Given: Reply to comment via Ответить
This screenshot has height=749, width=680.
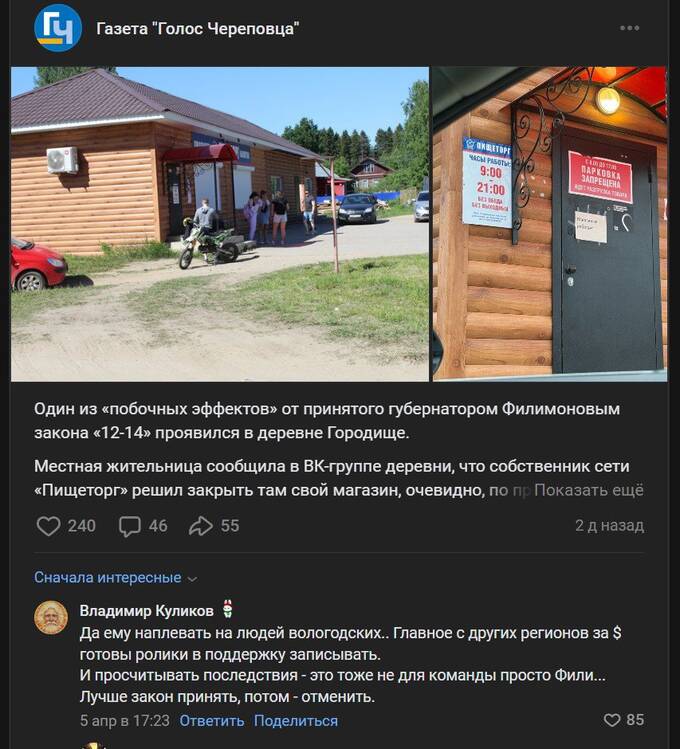Looking at the screenshot, I should [x=212, y=720].
